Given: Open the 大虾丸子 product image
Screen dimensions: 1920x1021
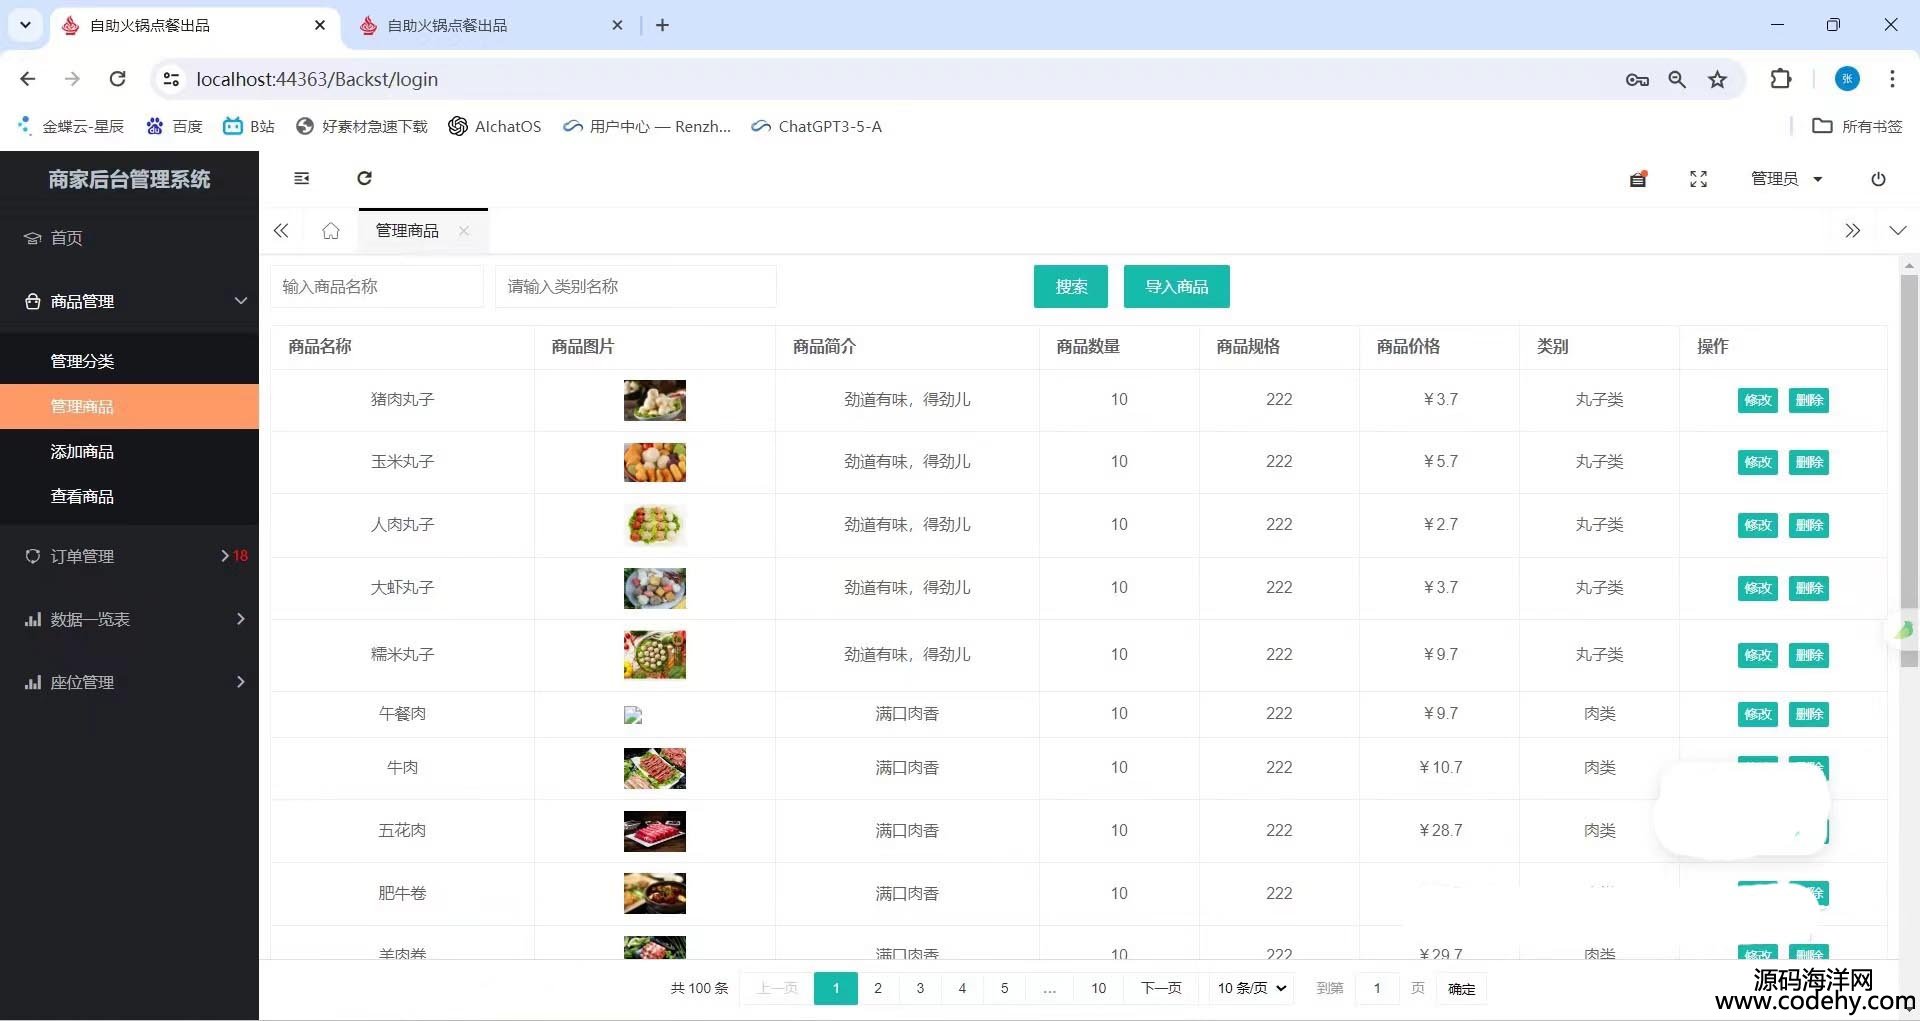Looking at the screenshot, I should tap(655, 589).
